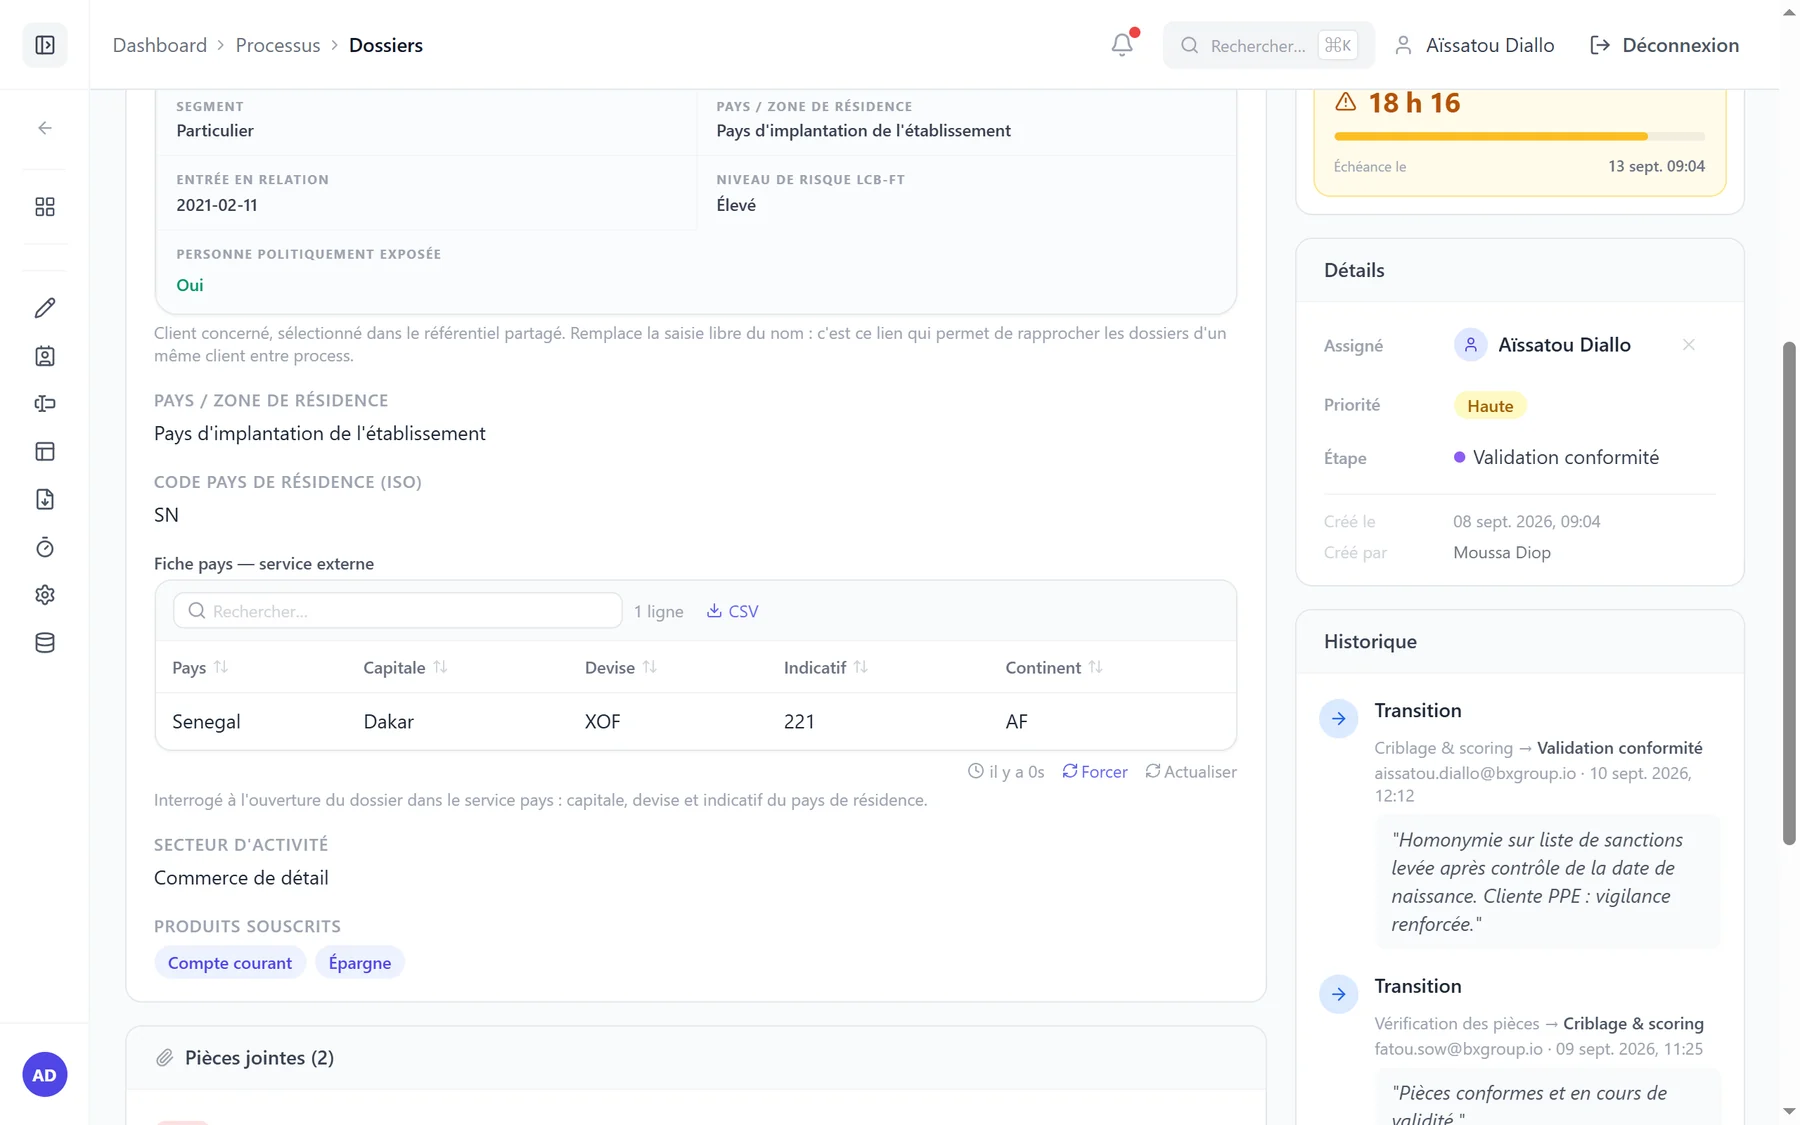Click the XOF currency cell
Viewport: 1800px width, 1125px height.
tap(603, 721)
